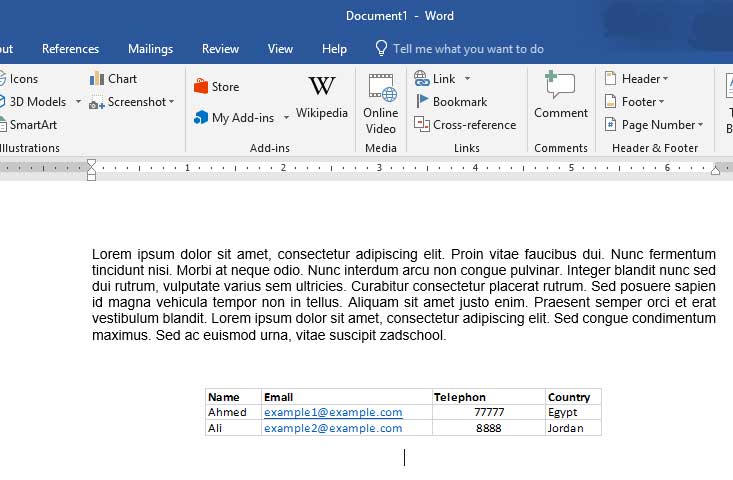This screenshot has width=733, height=480.
Task: Open the Help tab
Action: (334, 49)
